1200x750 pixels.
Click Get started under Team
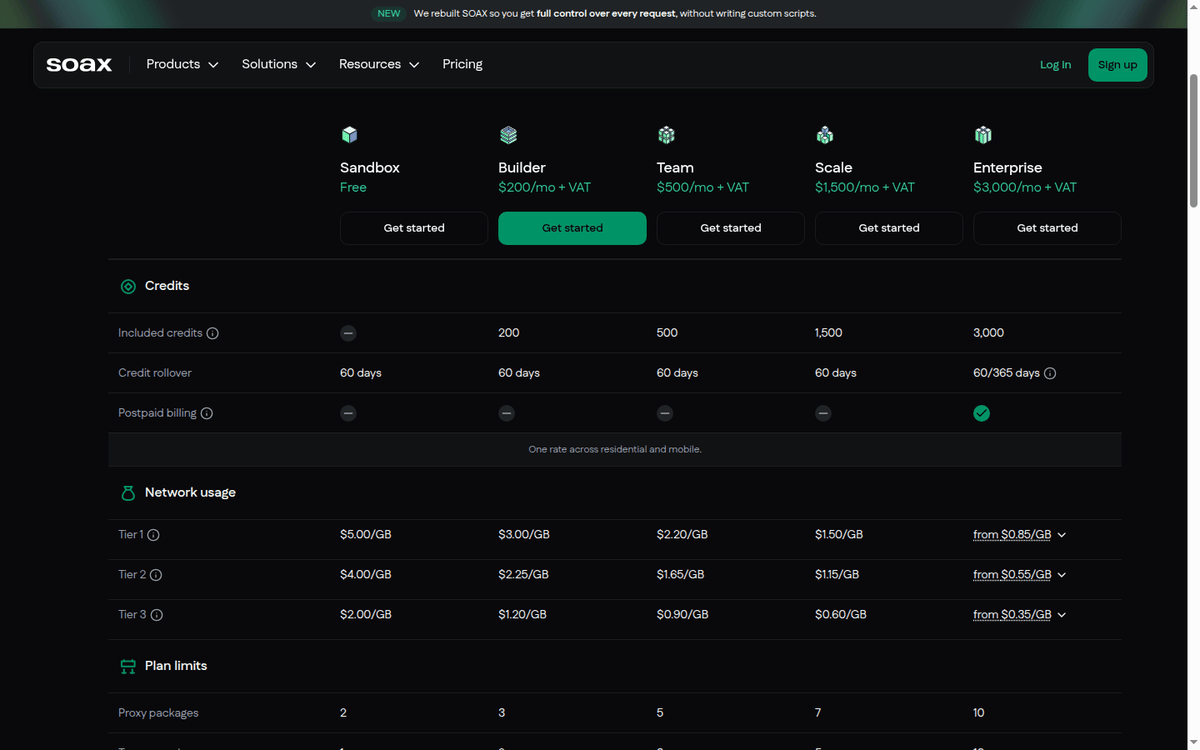(x=731, y=228)
